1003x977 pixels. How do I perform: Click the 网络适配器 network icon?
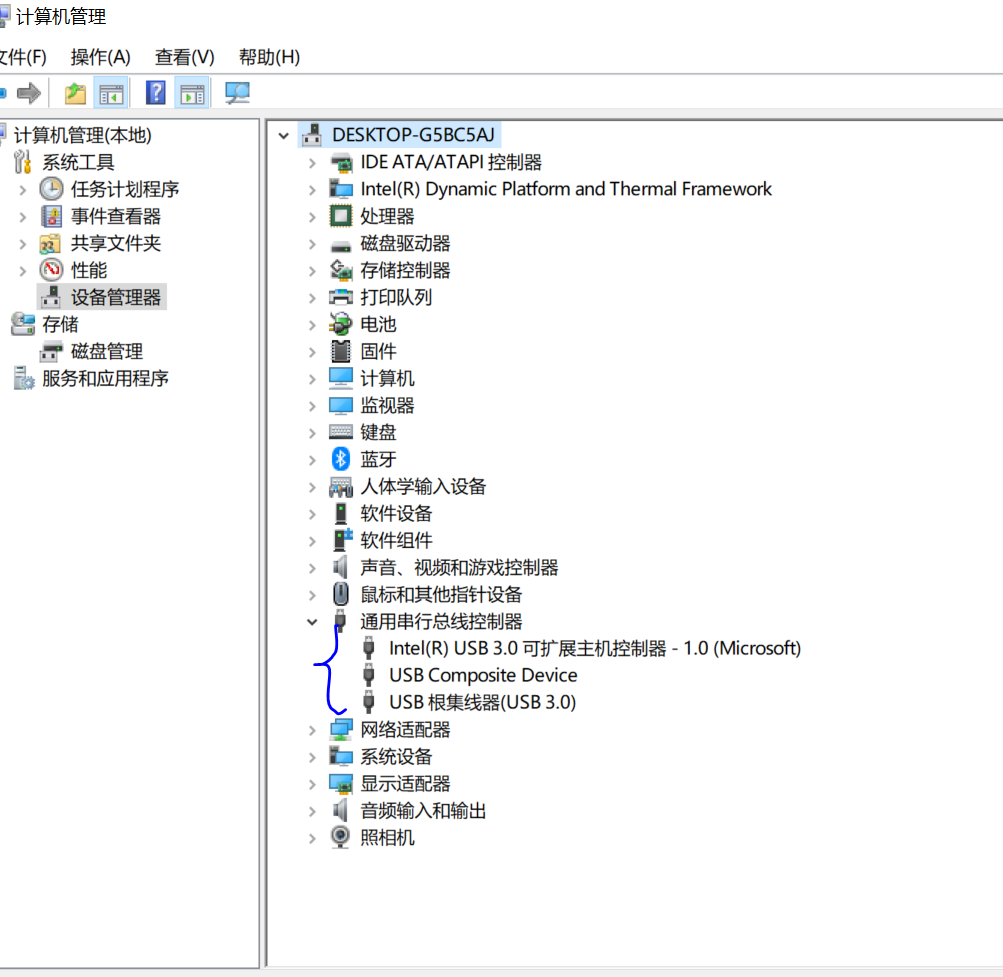[340, 729]
